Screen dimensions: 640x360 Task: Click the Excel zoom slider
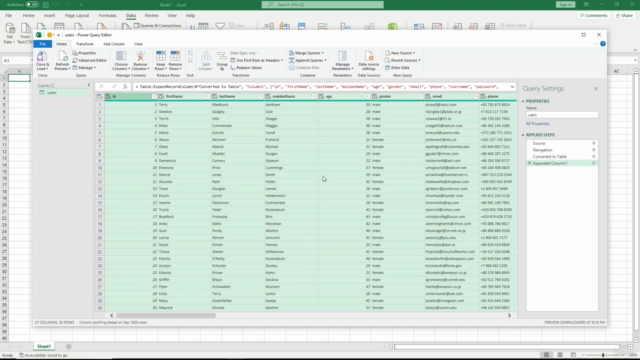603,355
